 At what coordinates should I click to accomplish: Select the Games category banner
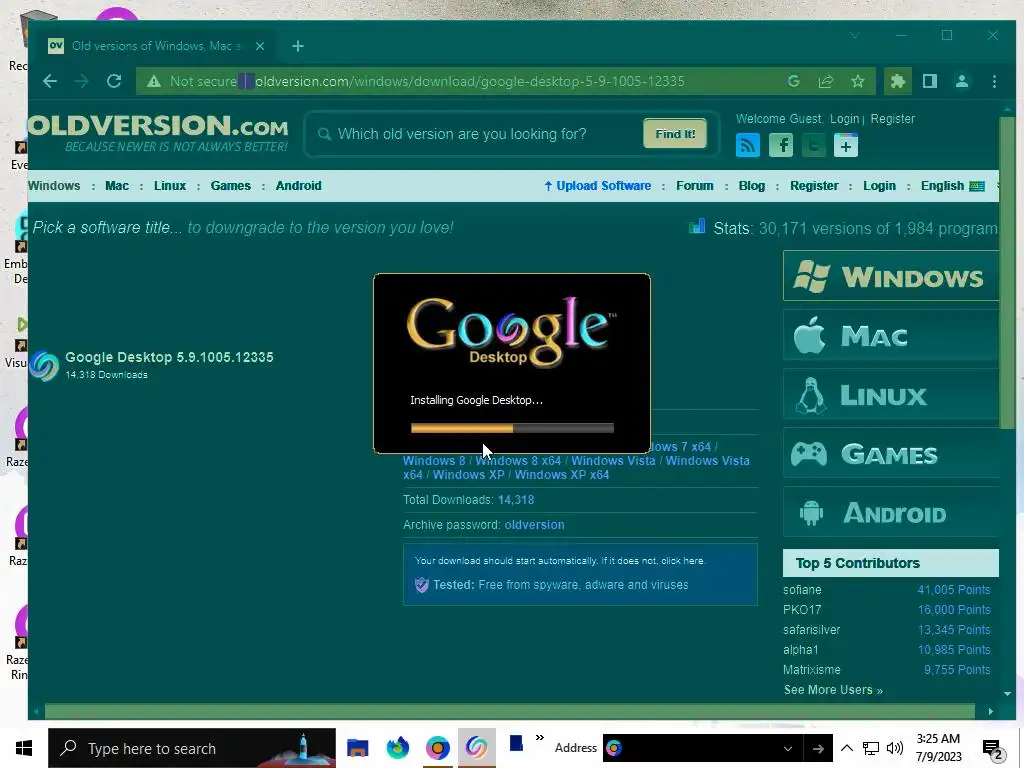pos(891,453)
